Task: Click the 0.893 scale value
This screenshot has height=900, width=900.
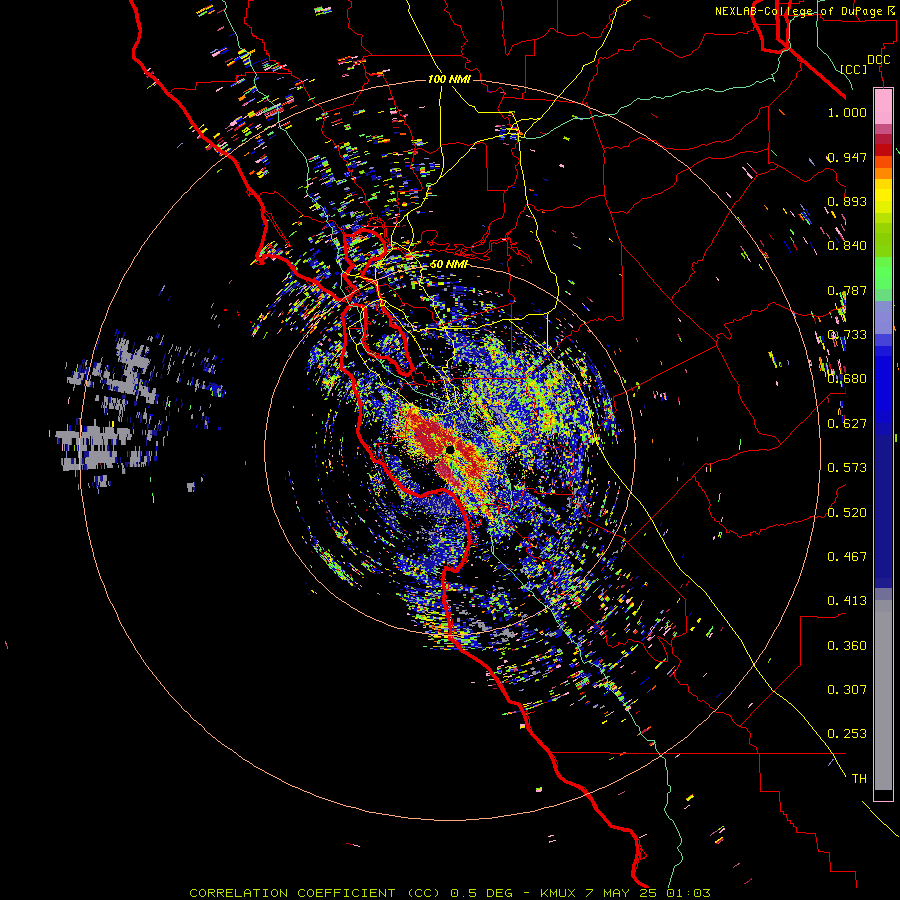Action: [x=847, y=201]
